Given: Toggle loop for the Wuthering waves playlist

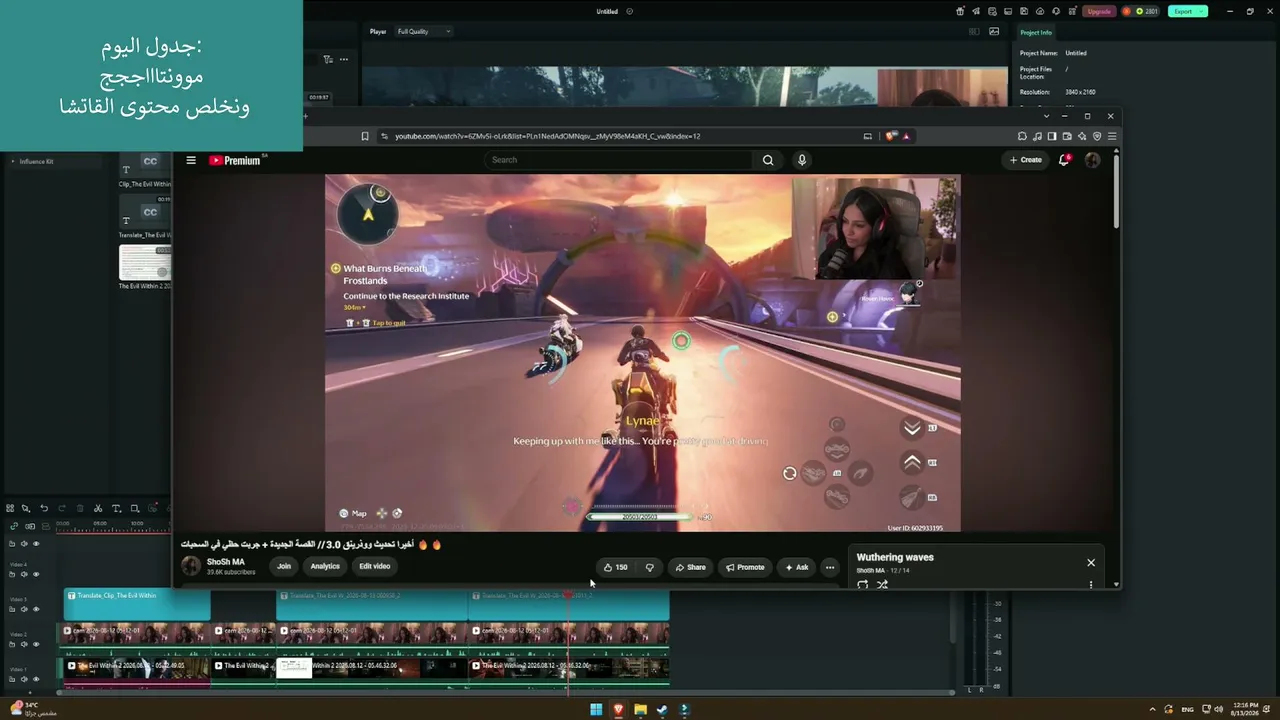Looking at the screenshot, I should [862, 585].
